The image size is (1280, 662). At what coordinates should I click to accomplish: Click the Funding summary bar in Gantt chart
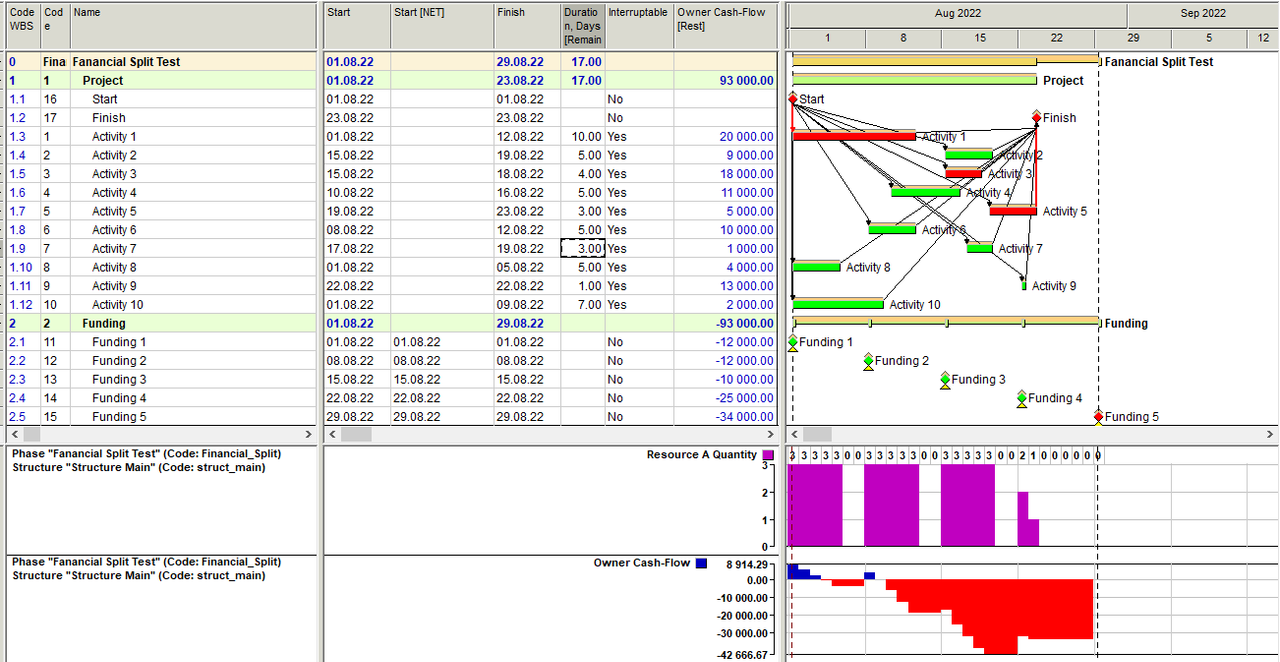pyautogui.click(x=945, y=322)
